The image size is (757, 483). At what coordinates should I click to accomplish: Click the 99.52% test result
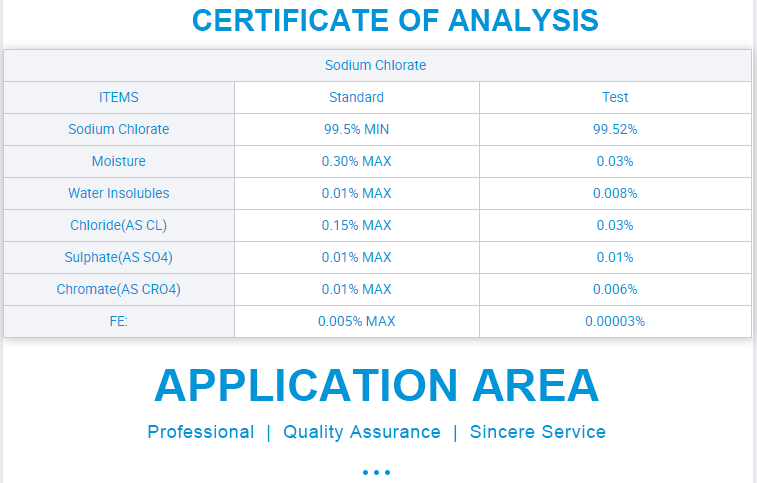[x=615, y=129]
